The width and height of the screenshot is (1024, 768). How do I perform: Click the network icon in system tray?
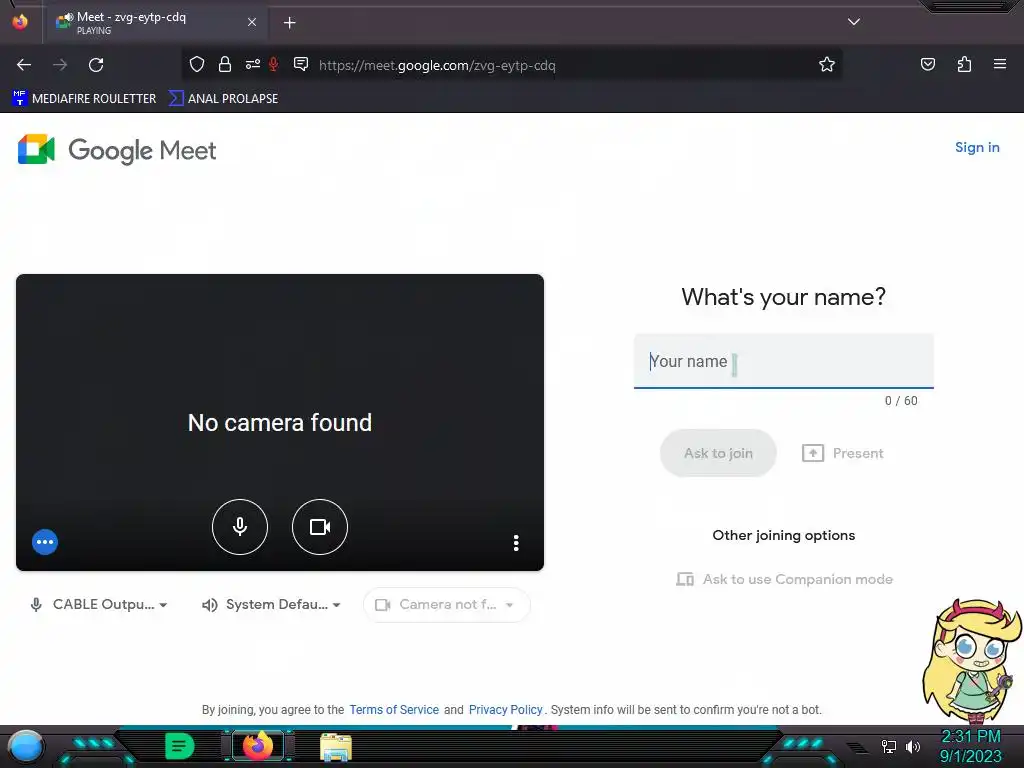pyautogui.click(x=888, y=746)
